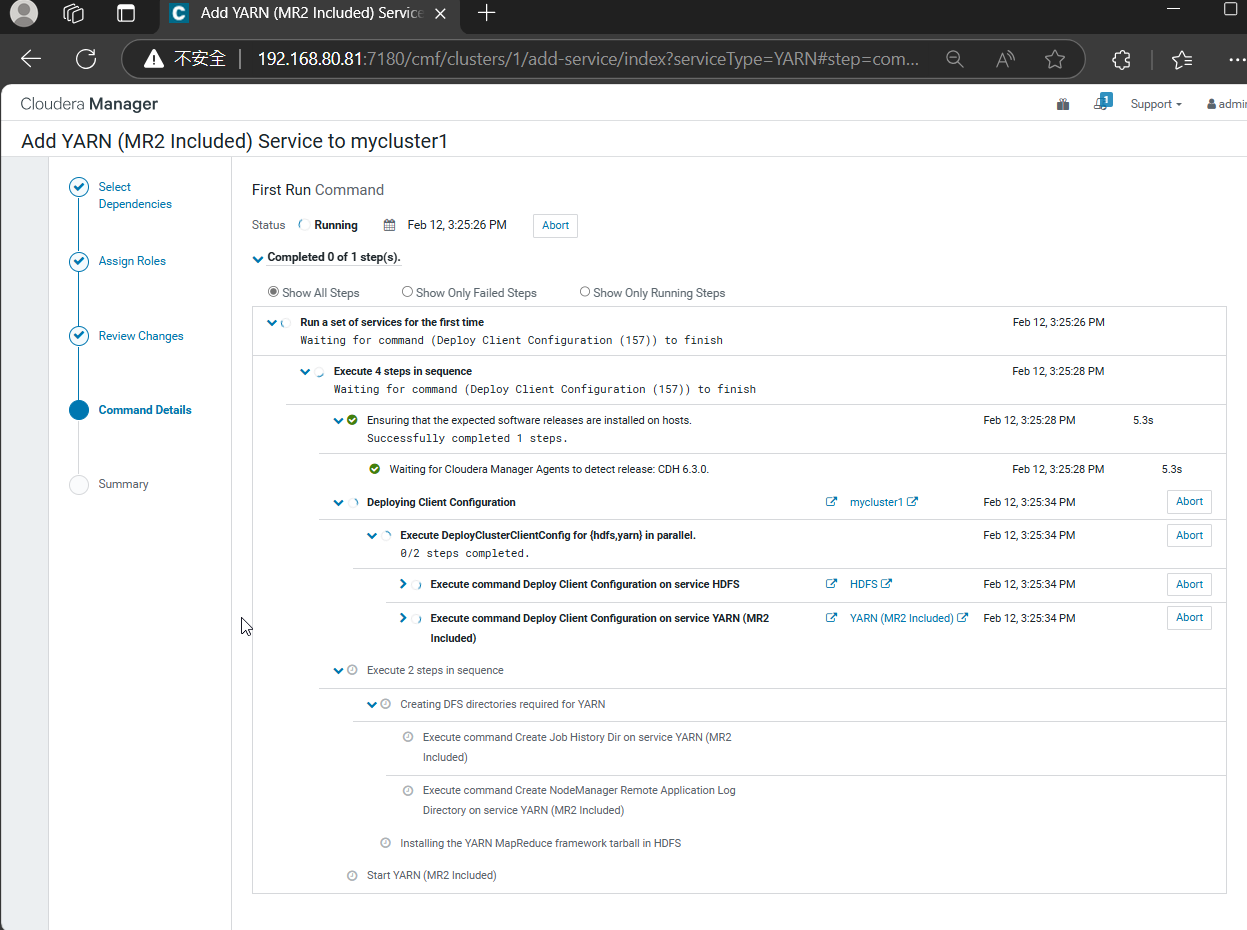Screen dimensions: 1247x930
Task: Click green check on Waiting for Agents step
Action: (x=375, y=469)
